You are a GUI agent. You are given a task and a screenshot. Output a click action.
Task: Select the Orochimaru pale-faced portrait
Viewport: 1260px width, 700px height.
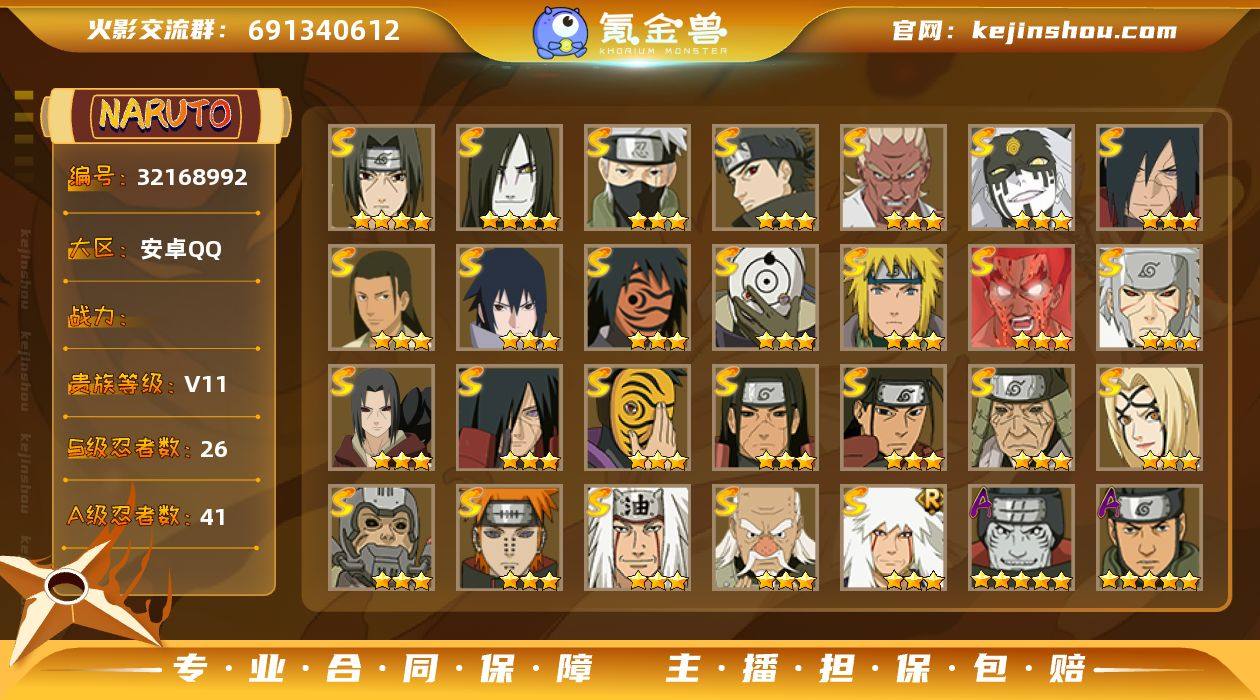tap(509, 178)
